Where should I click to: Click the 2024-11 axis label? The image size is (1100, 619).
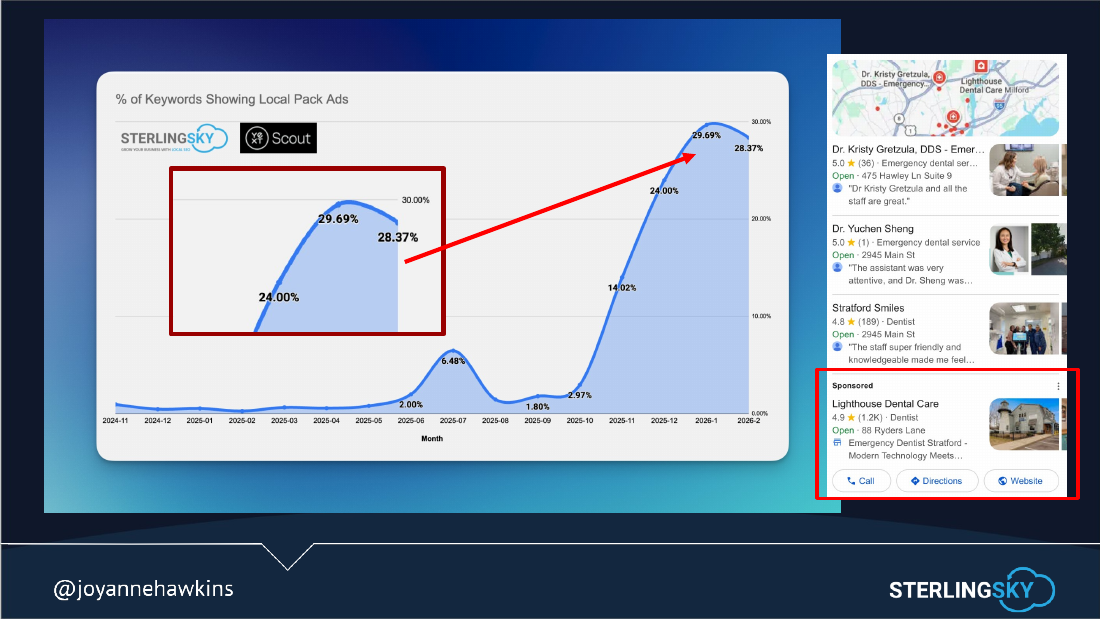pyautogui.click(x=115, y=420)
